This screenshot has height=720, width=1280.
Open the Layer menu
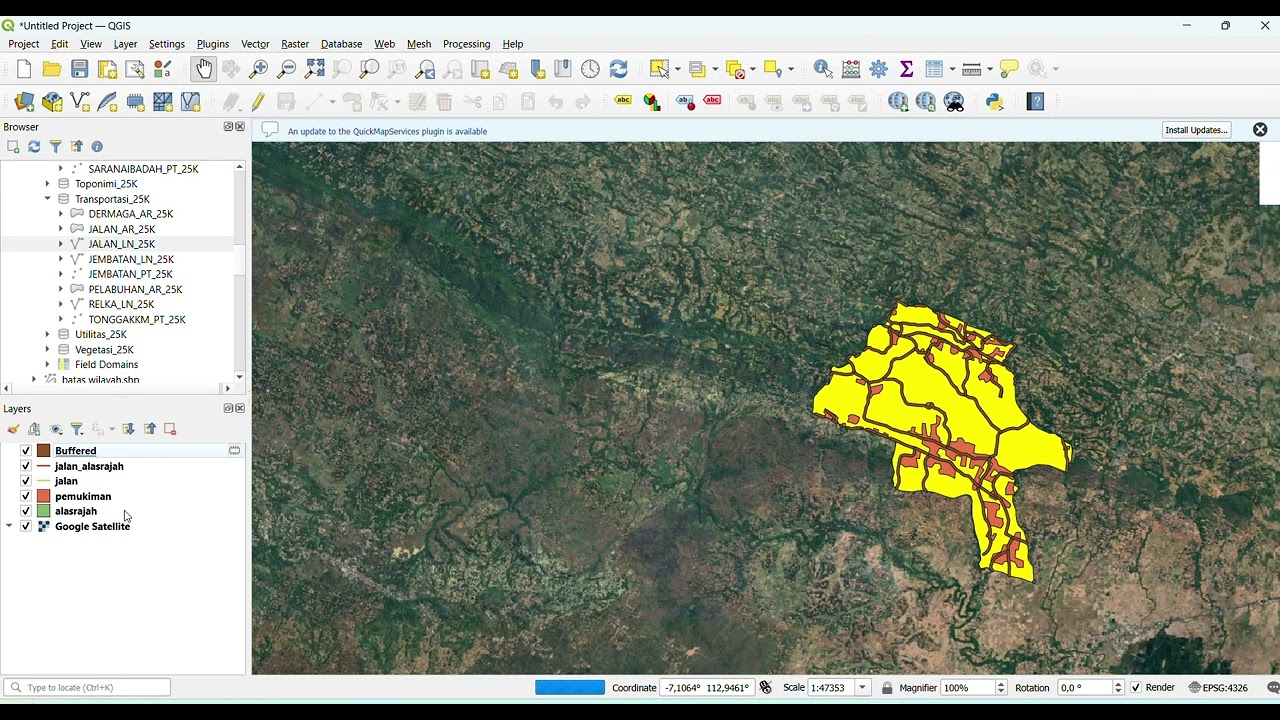[x=125, y=44]
